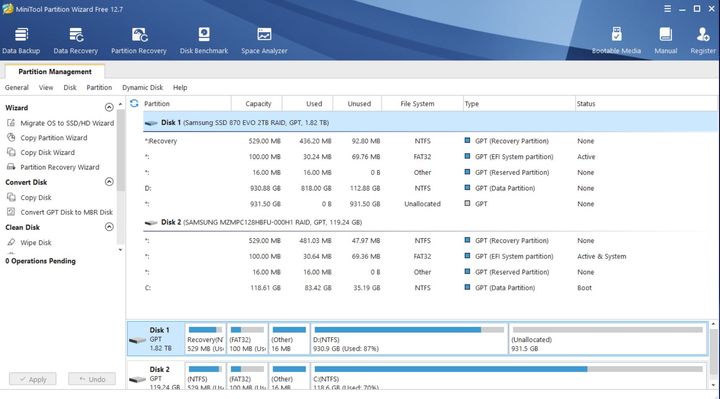Image resolution: width=720 pixels, height=399 pixels.
Task: Open the General menu
Action: click(x=17, y=87)
